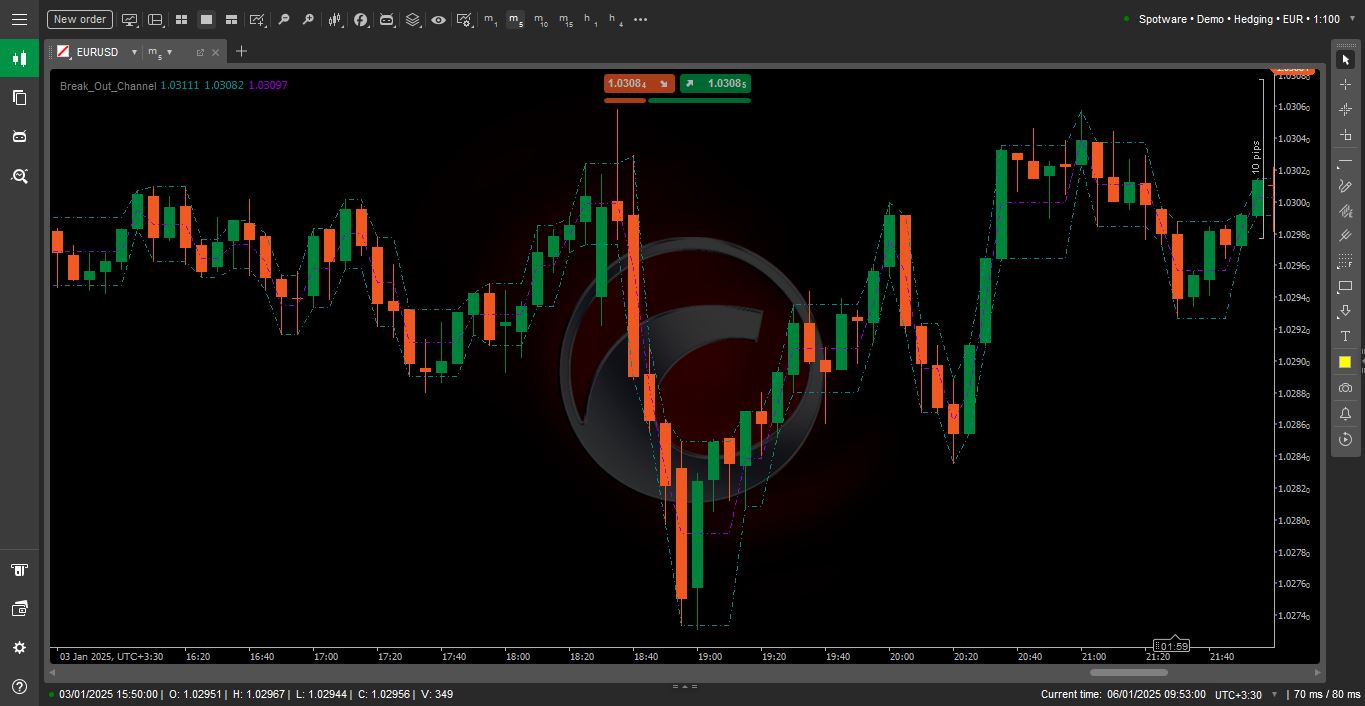The width and height of the screenshot is (1365, 706).
Task: Toggle chart objects visibility with the eye icon
Action: 438,19
